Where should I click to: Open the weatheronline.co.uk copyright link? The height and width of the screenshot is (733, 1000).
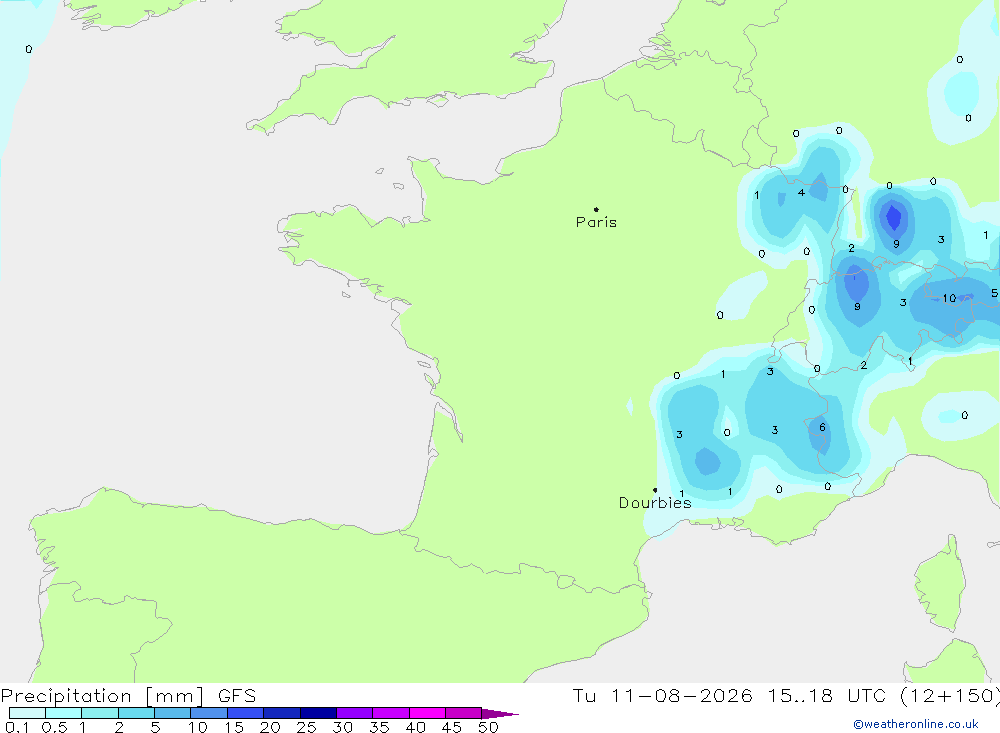[x=916, y=724]
